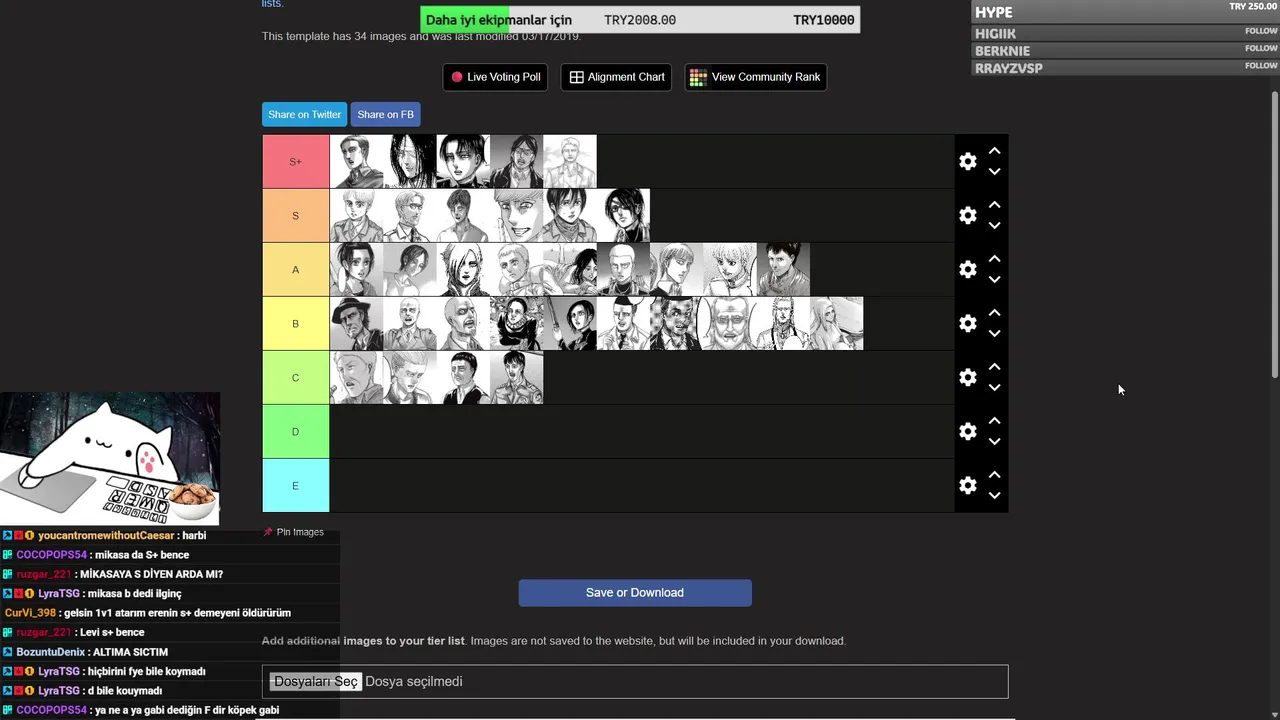Move S+ row up with arrow
1280x720 pixels.
(994, 151)
